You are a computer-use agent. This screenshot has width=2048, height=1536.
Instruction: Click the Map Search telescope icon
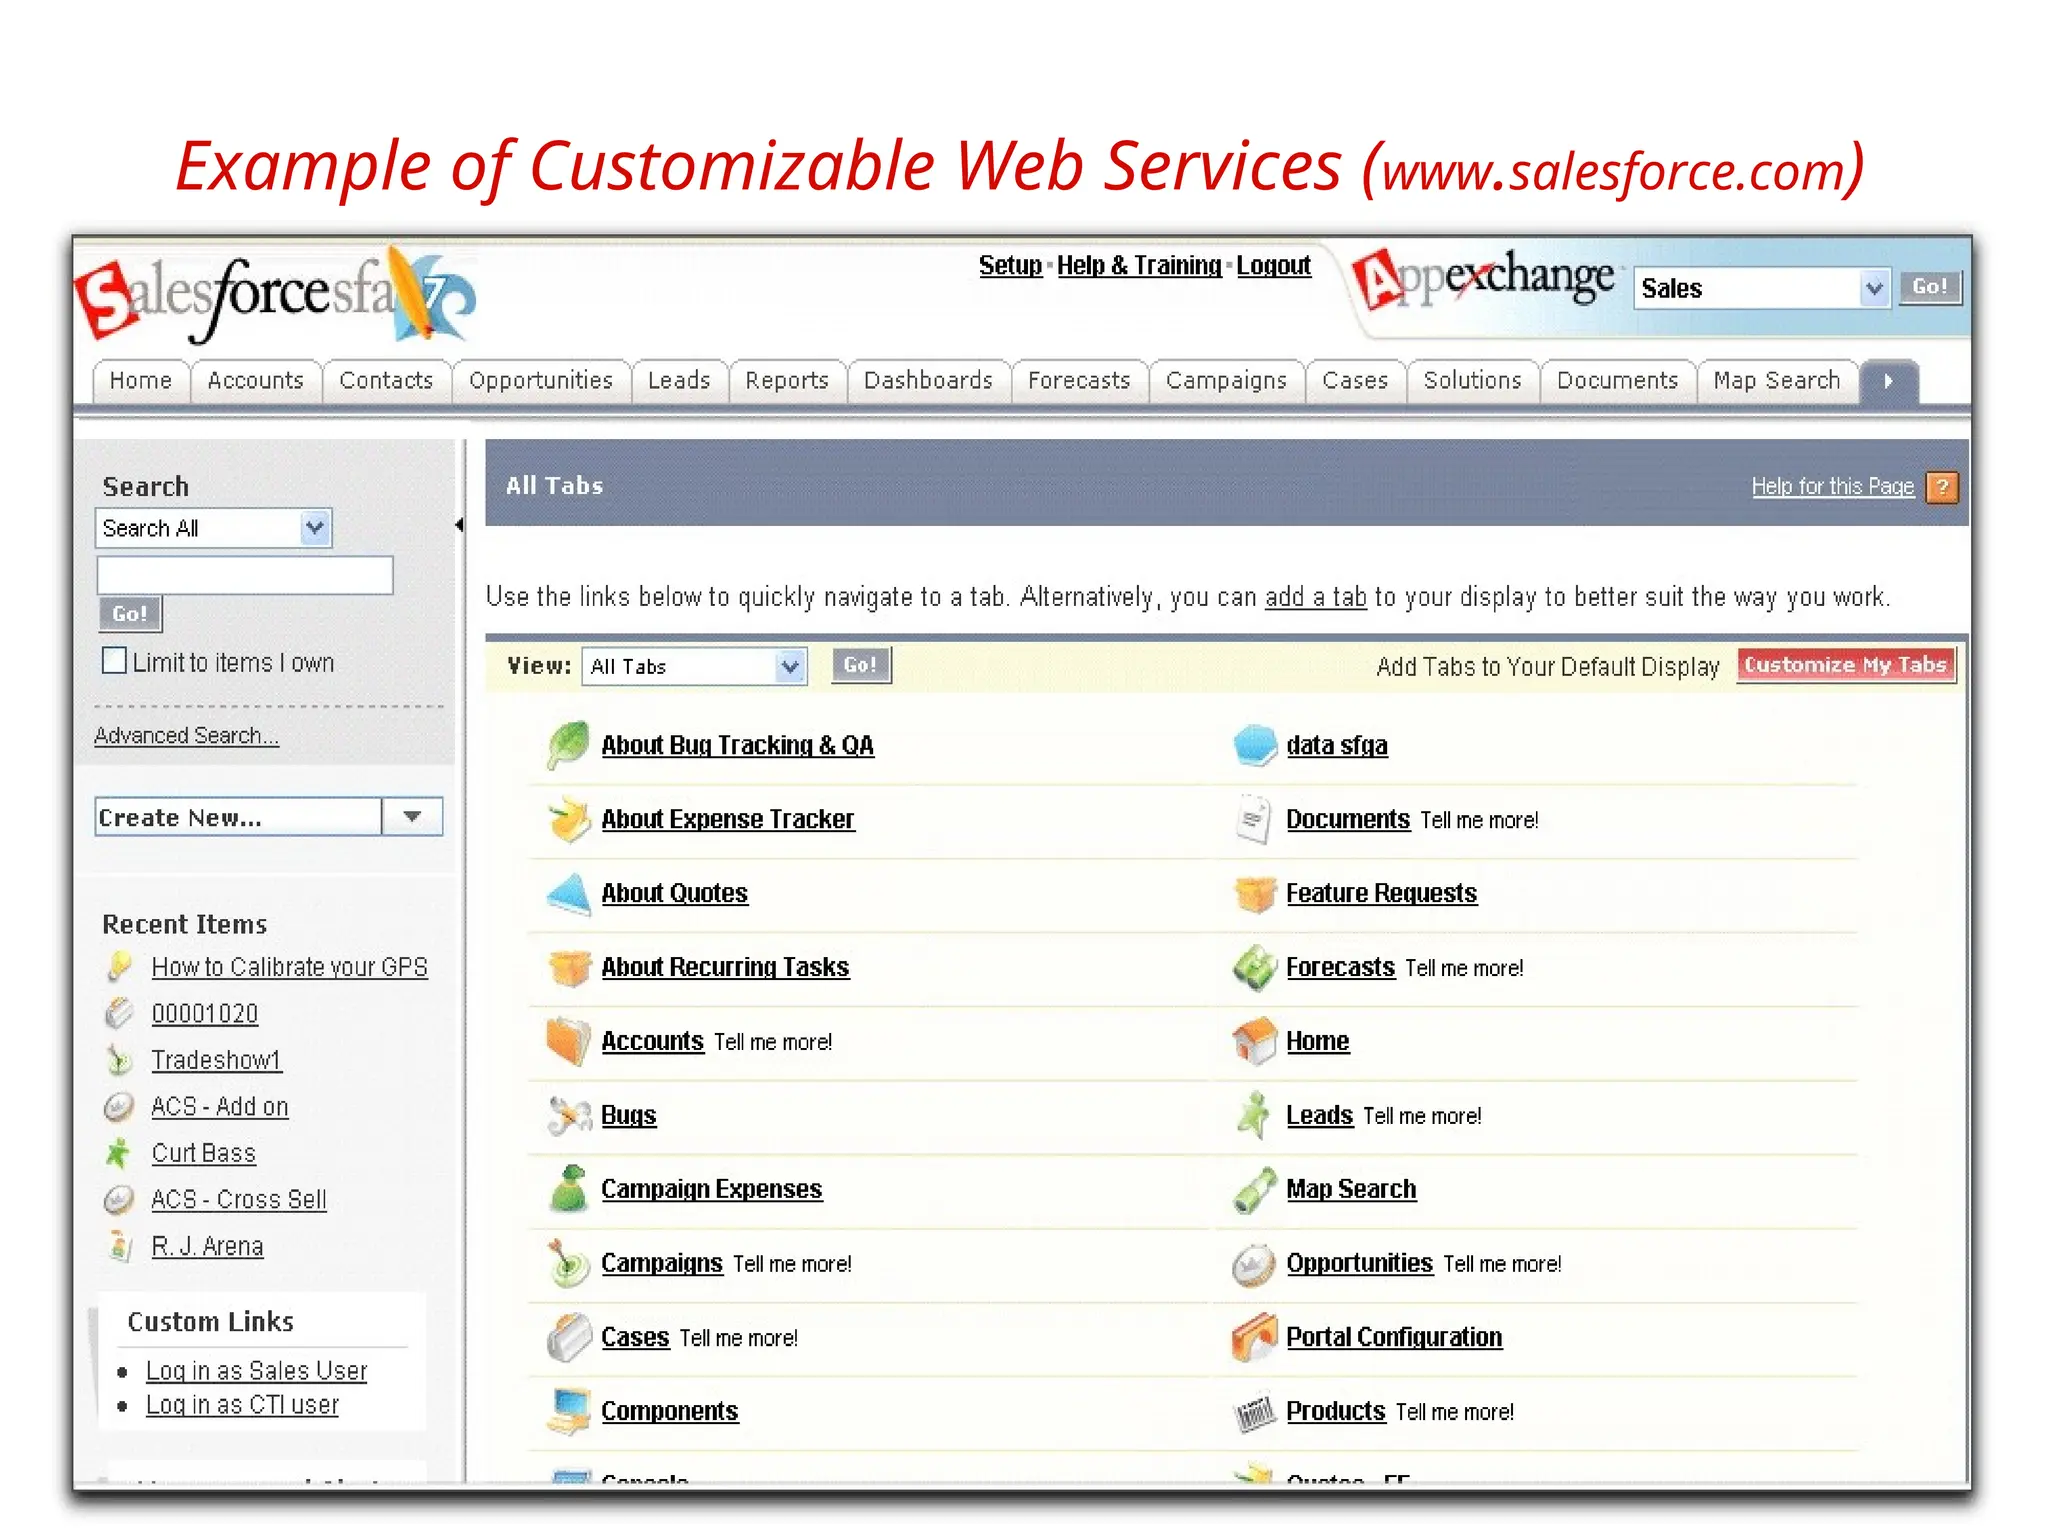pyautogui.click(x=1255, y=1190)
